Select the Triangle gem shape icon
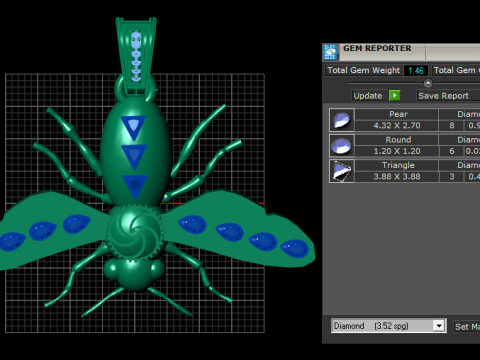Viewport: 480px width, 360px height. pyautogui.click(x=342, y=171)
